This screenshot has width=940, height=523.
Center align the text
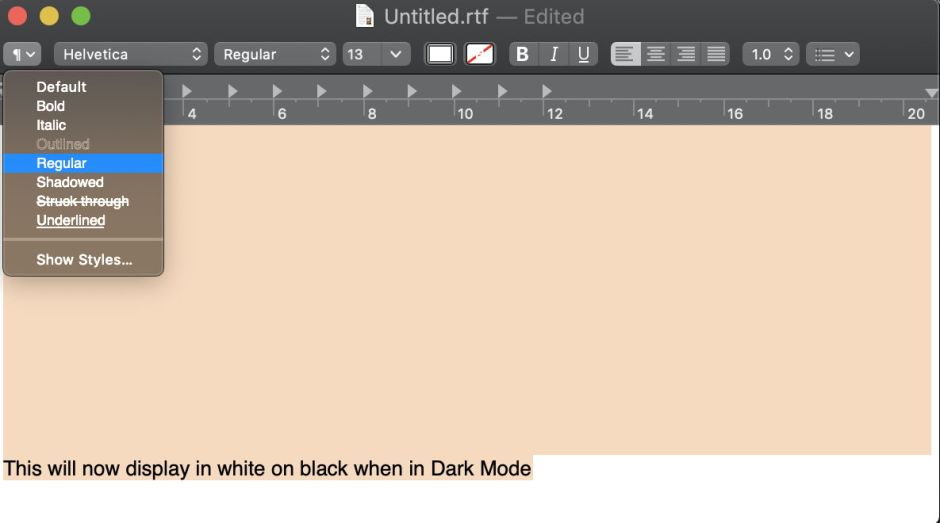(656, 54)
